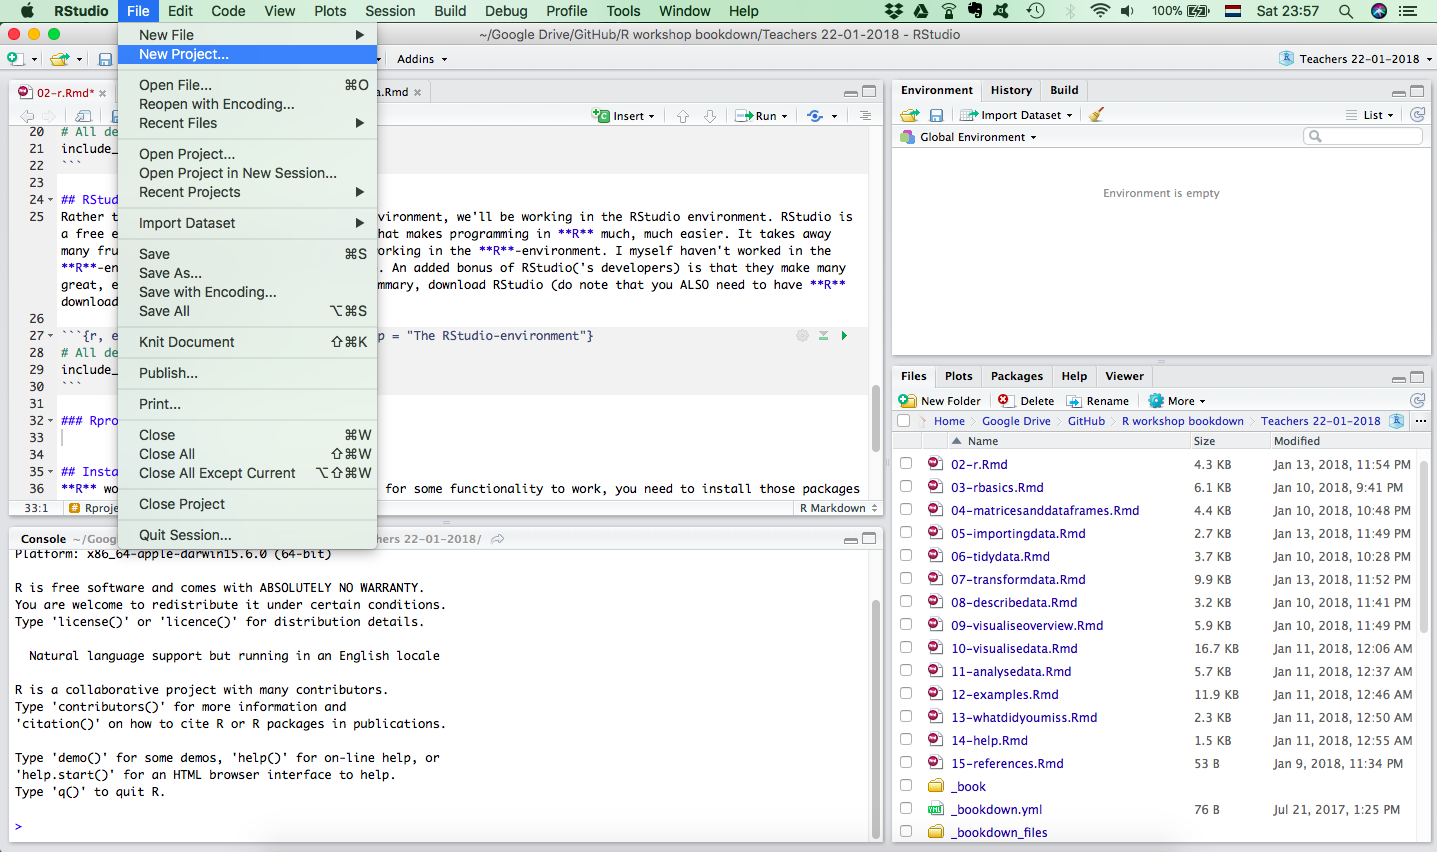This screenshot has height=852, width=1437.
Task: Choose Import Dataset in File menu
Action: [247, 223]
